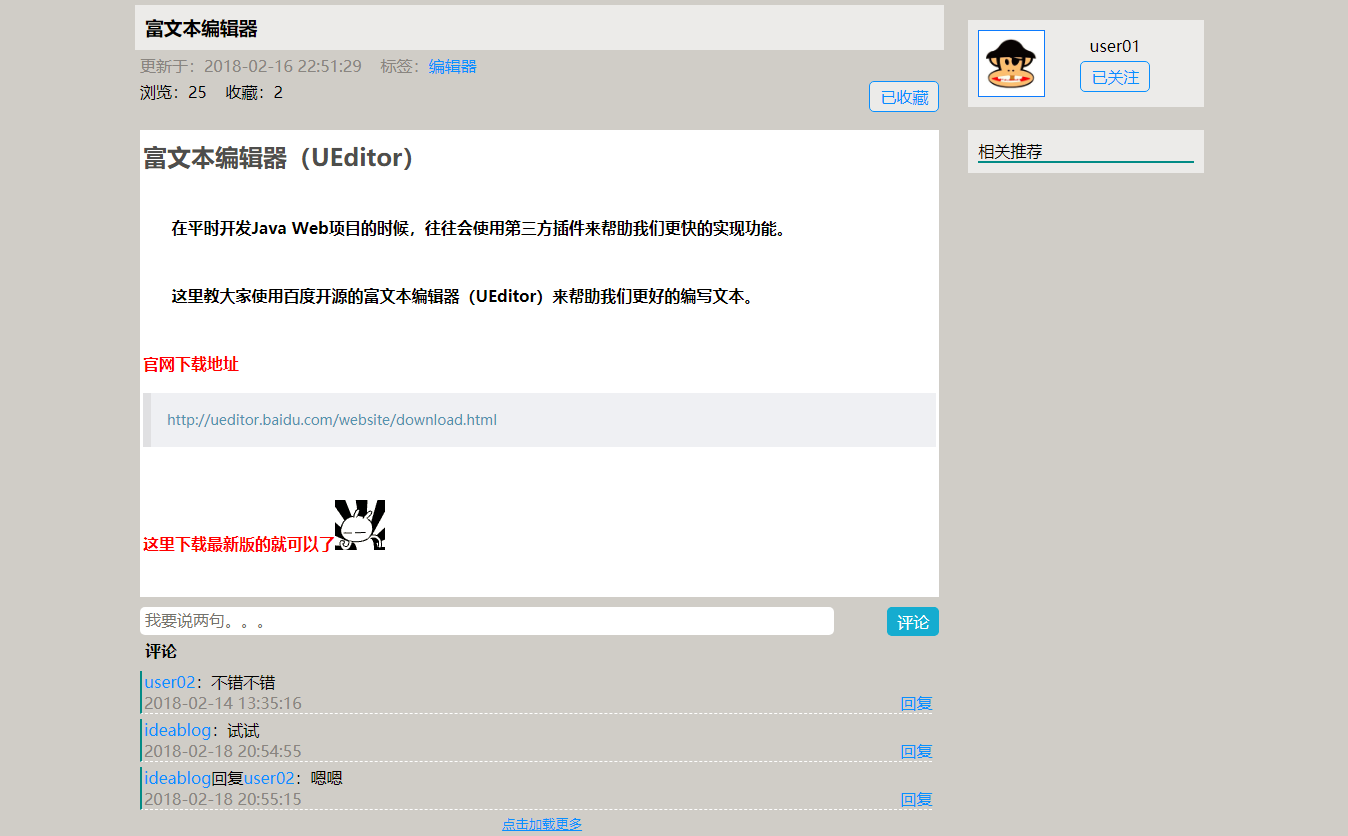Click timestamp 2018-02-14 13:35:16
Viewport: 1348px width, 836px height.
pyautogui.click(x=223, y=704)
